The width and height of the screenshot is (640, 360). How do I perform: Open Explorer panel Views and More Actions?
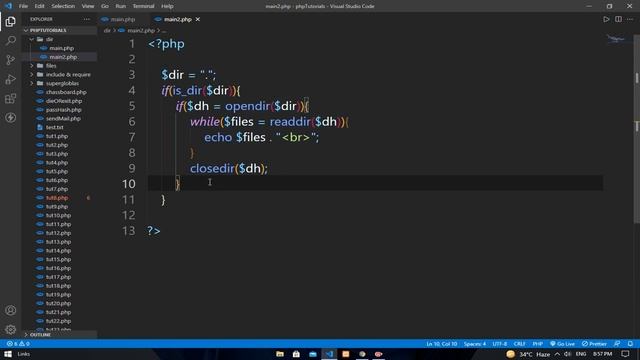pyautogui.click(x=87, y=19)
